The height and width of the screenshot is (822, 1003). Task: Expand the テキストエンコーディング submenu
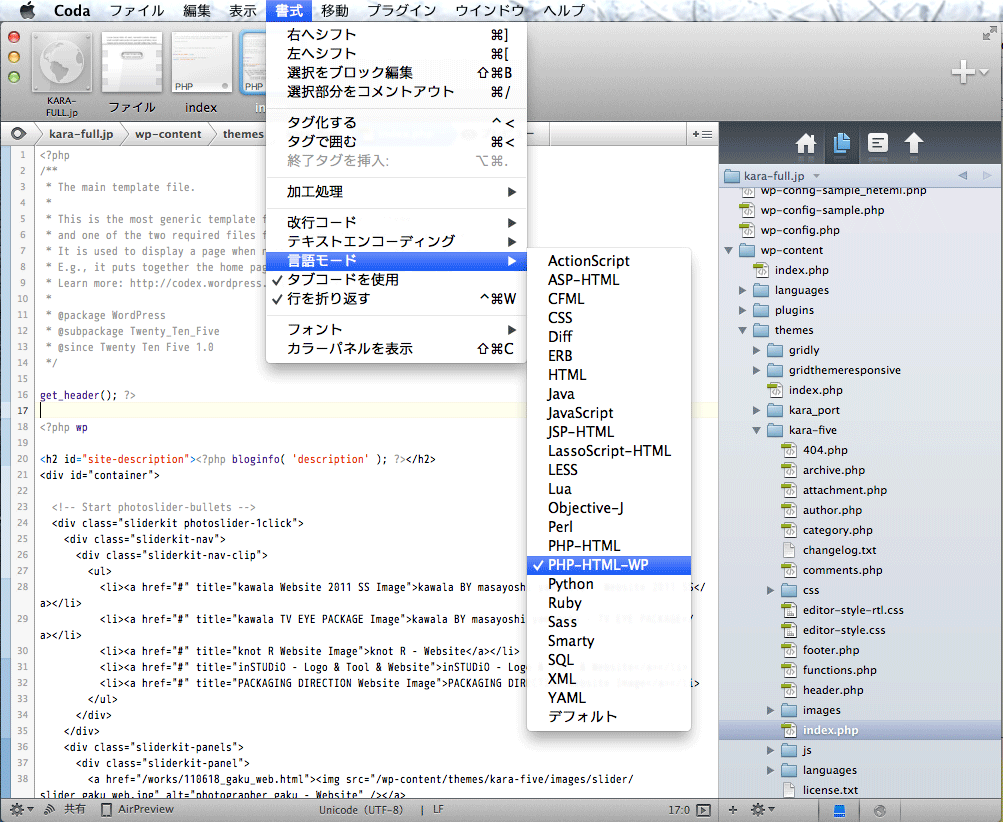(x=396, y=241)
